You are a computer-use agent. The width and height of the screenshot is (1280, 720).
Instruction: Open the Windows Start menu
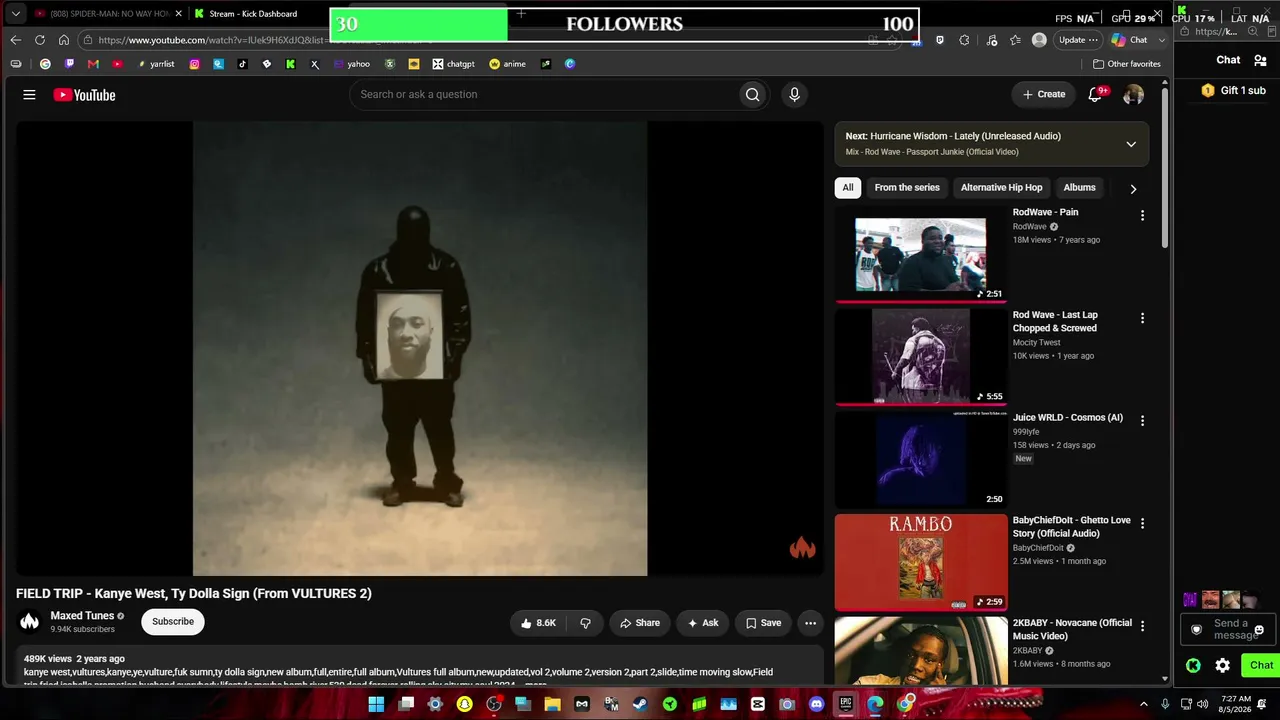(x=376, y=704)
